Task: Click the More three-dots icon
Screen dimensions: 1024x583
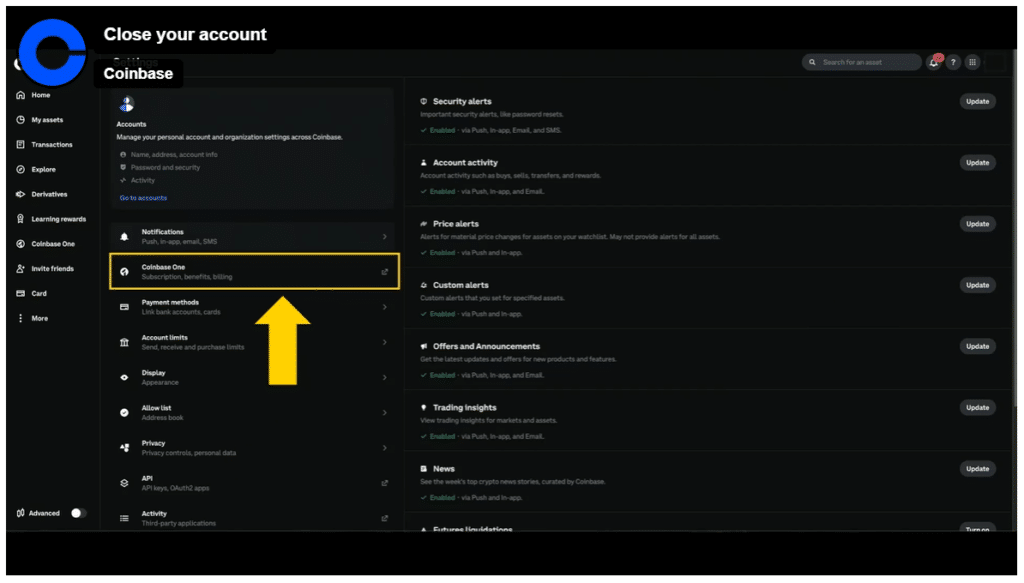Action: (20, 319)
